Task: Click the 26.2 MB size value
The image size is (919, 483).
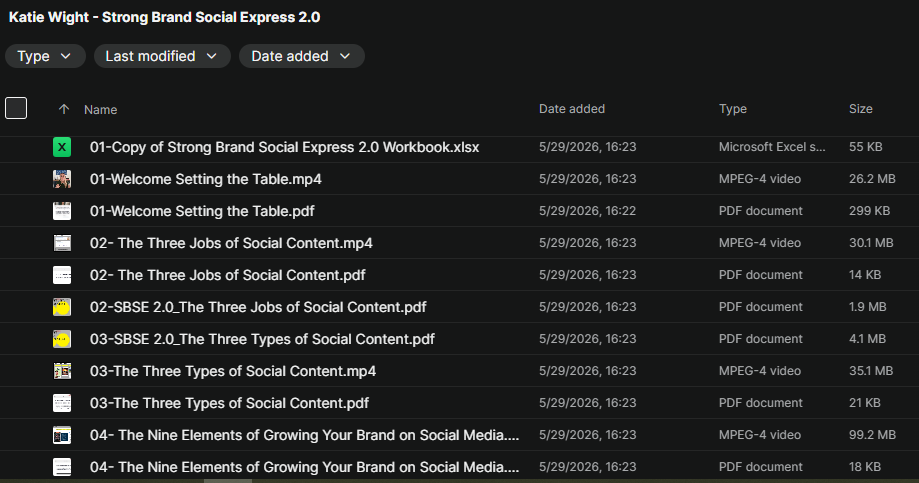Action: [x=872, y=179]
